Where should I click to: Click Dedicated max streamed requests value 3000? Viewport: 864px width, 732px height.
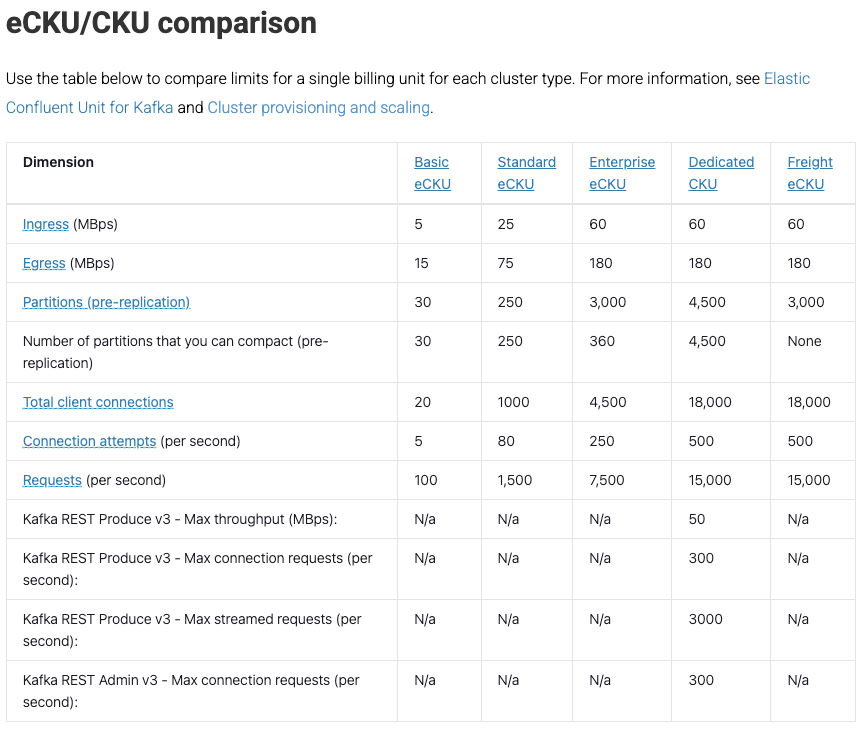[705, 620]
